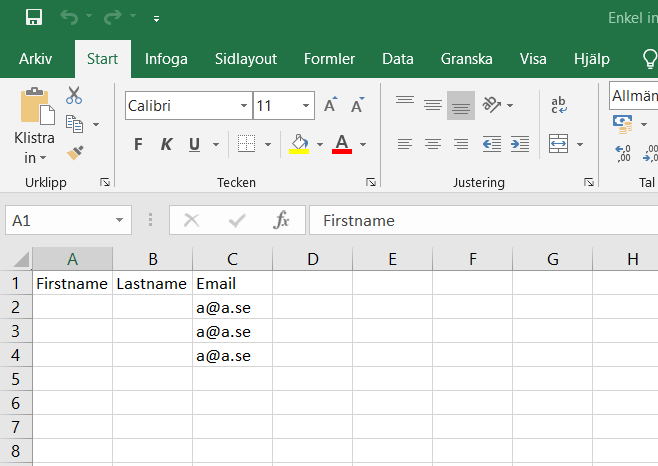Click the Decrease Font Size icon
This screenshot has width=658, height=466.
pos(358,105)
